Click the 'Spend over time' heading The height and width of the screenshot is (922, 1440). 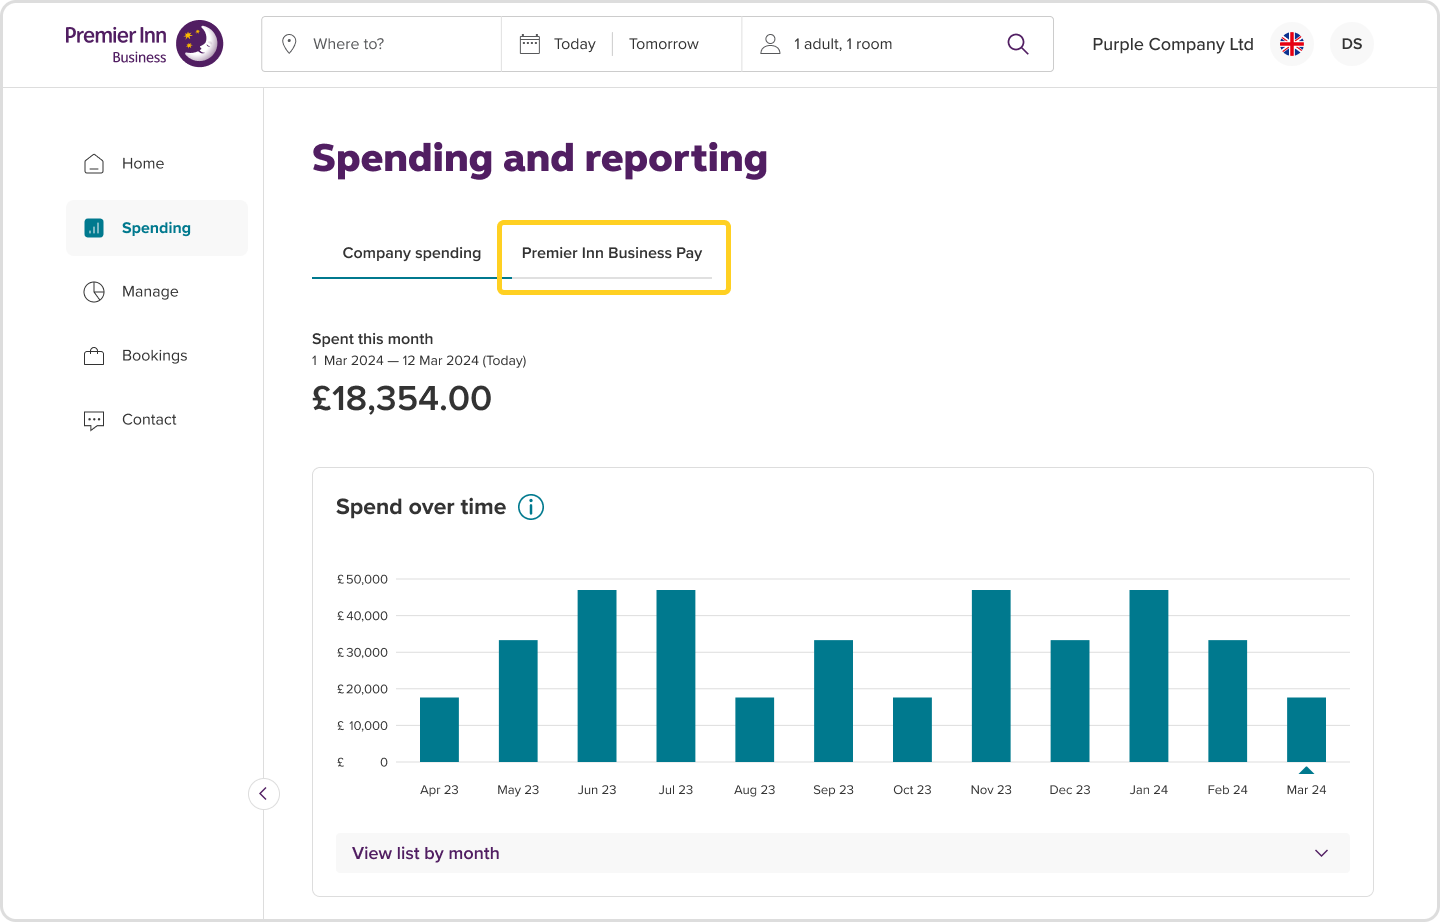click(x=421, y=507)
